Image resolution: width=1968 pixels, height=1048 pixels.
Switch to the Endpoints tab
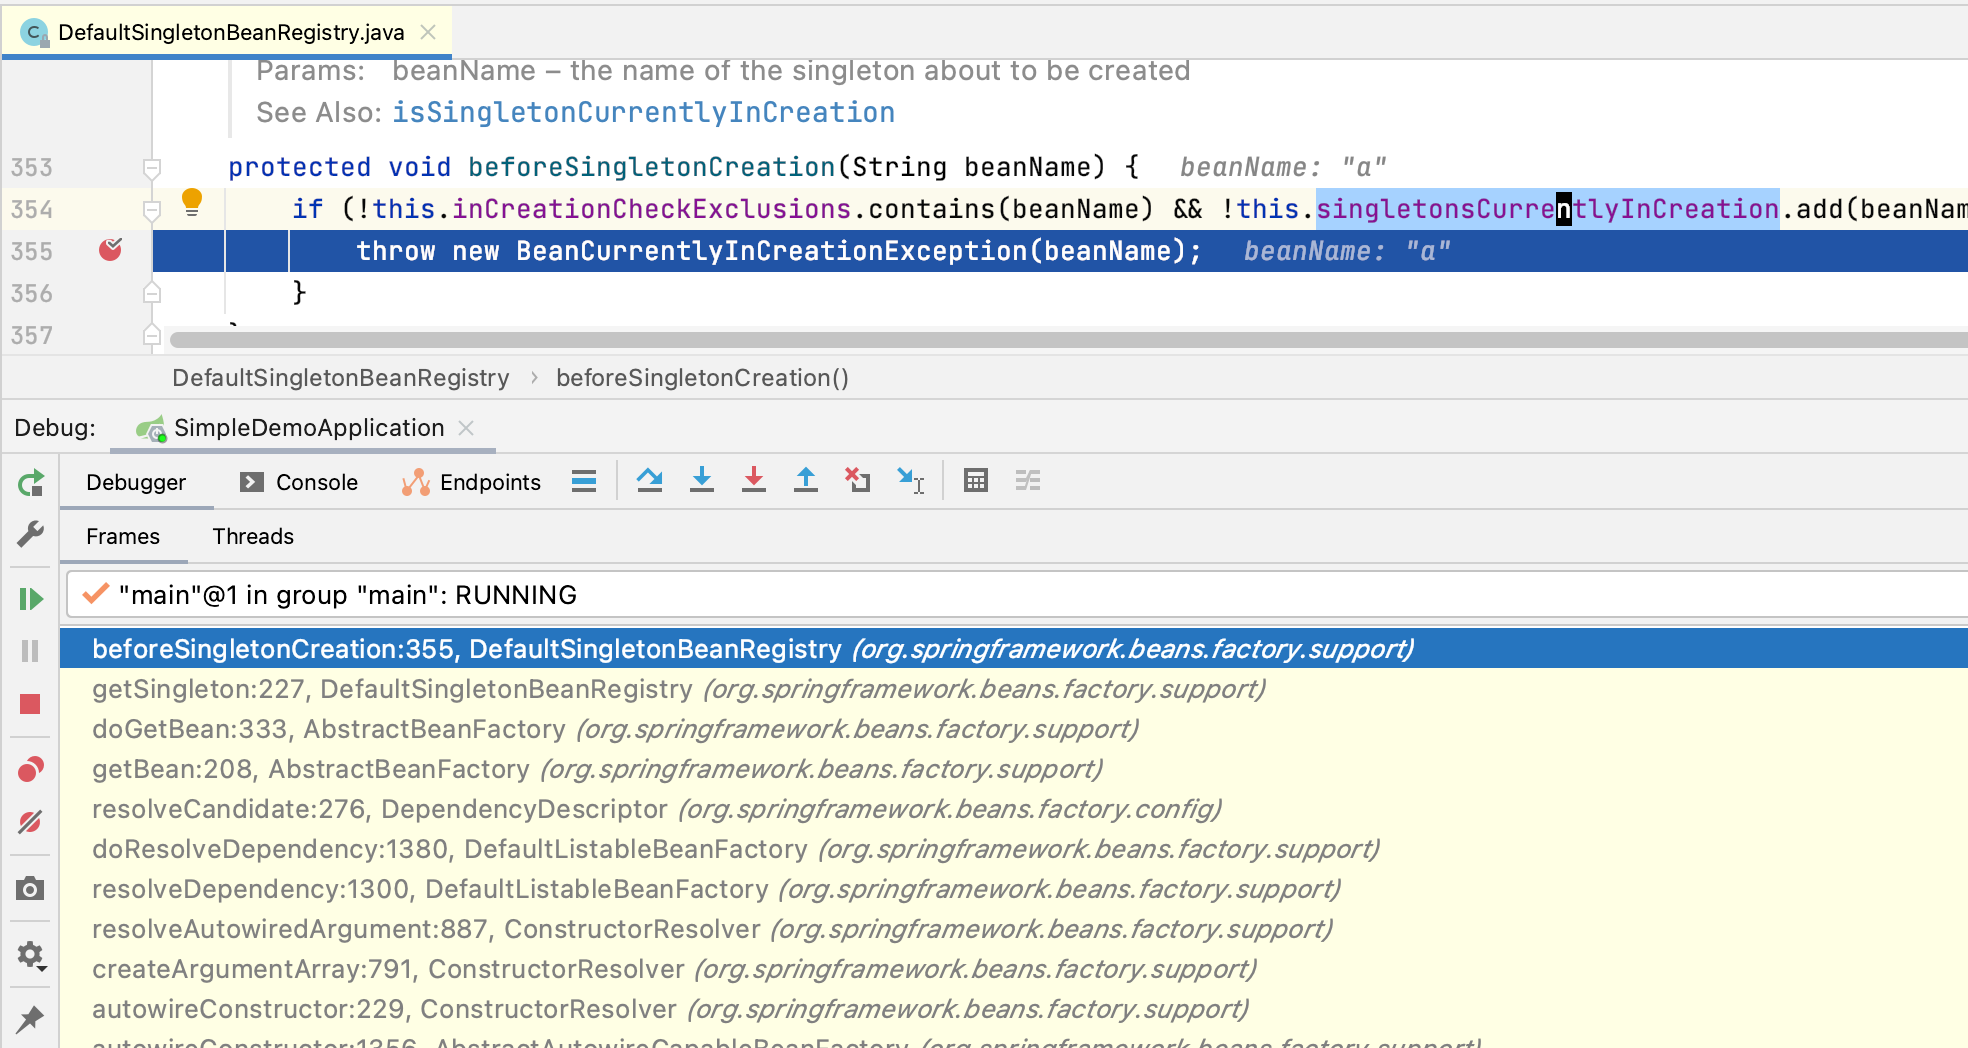[471, 482]
